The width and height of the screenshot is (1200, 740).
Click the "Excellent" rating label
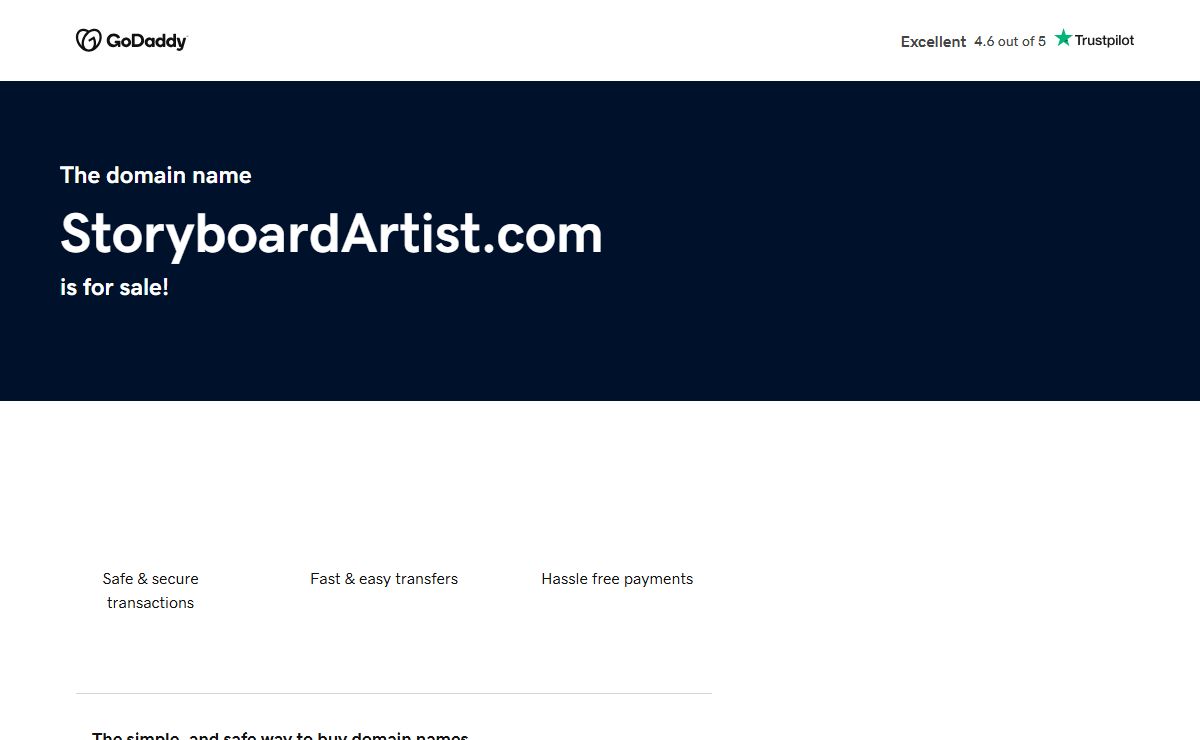[x=933, y=42]
